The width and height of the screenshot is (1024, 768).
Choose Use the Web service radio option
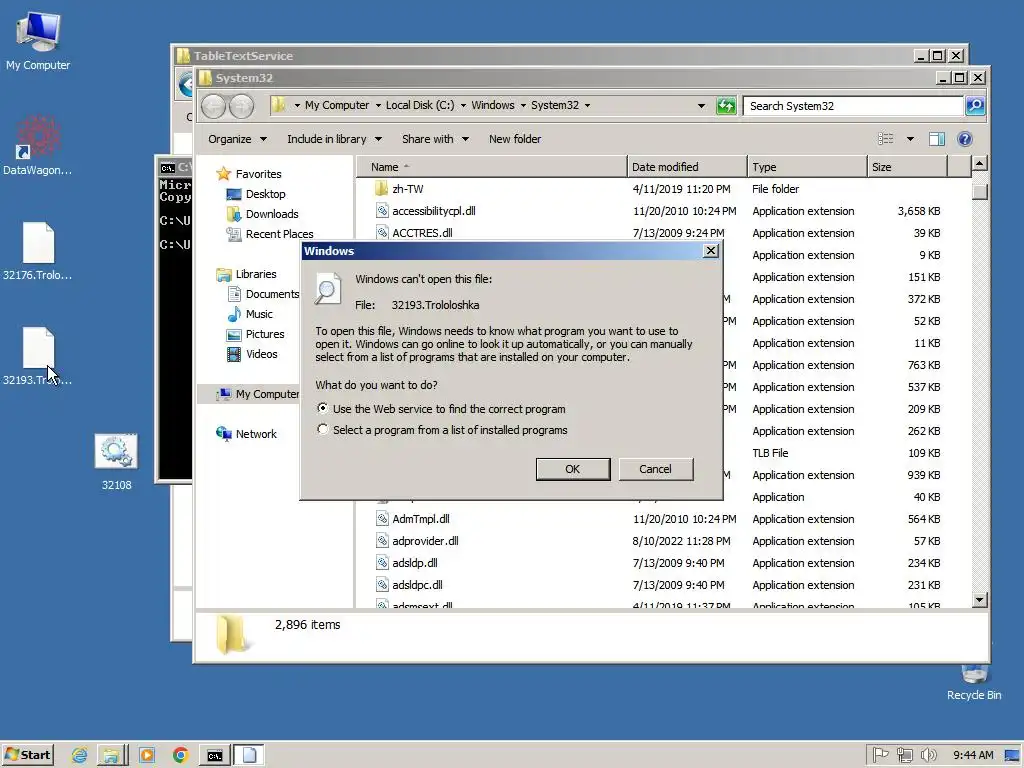click(323, 408)
